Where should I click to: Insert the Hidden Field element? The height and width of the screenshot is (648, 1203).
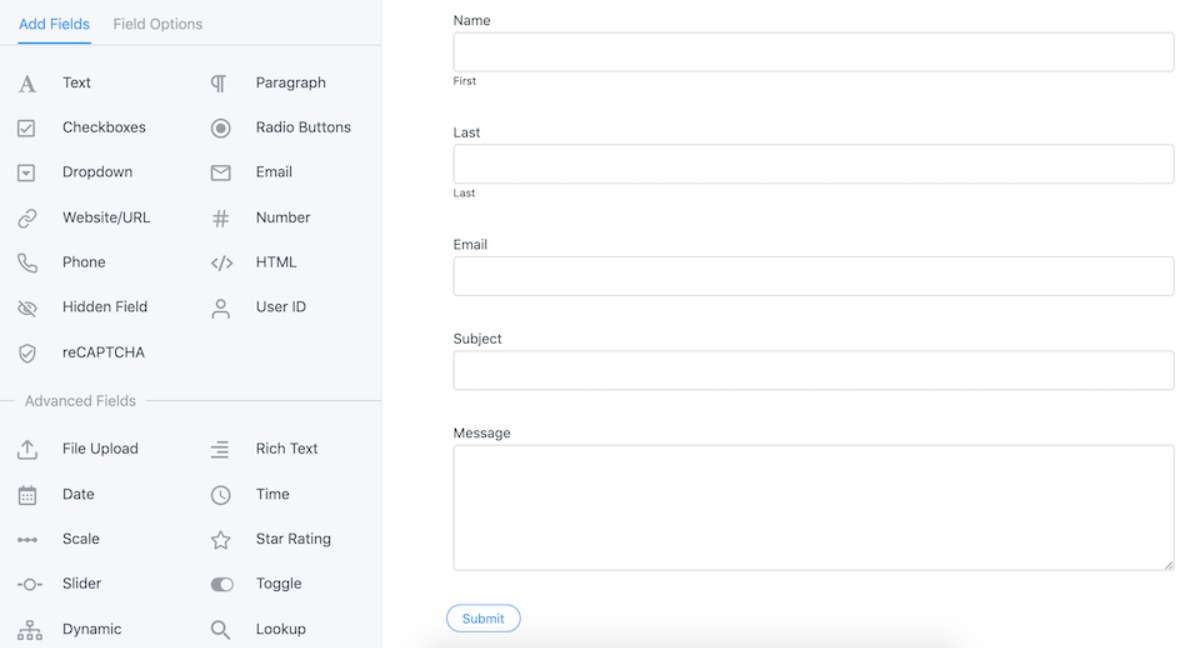pyautogui.click(x=104, y=307)
